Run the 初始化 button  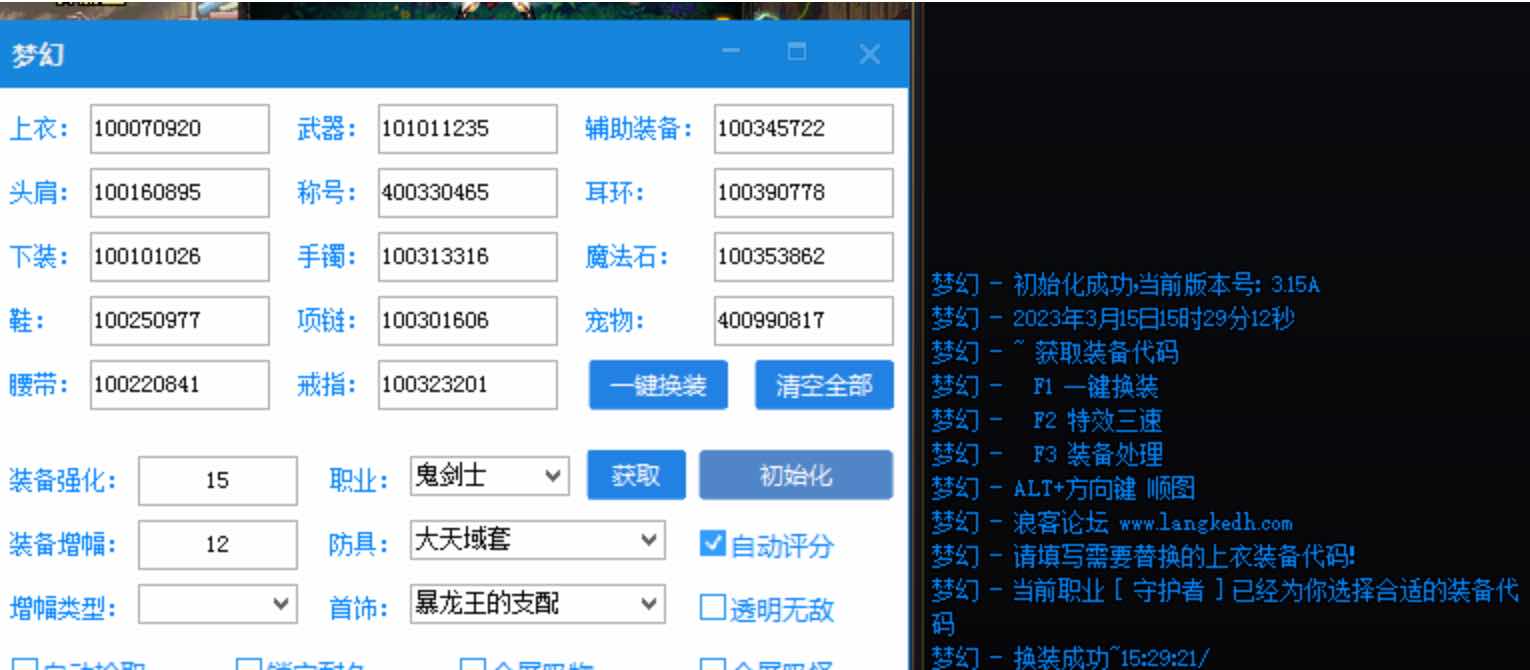click(796, 474)
